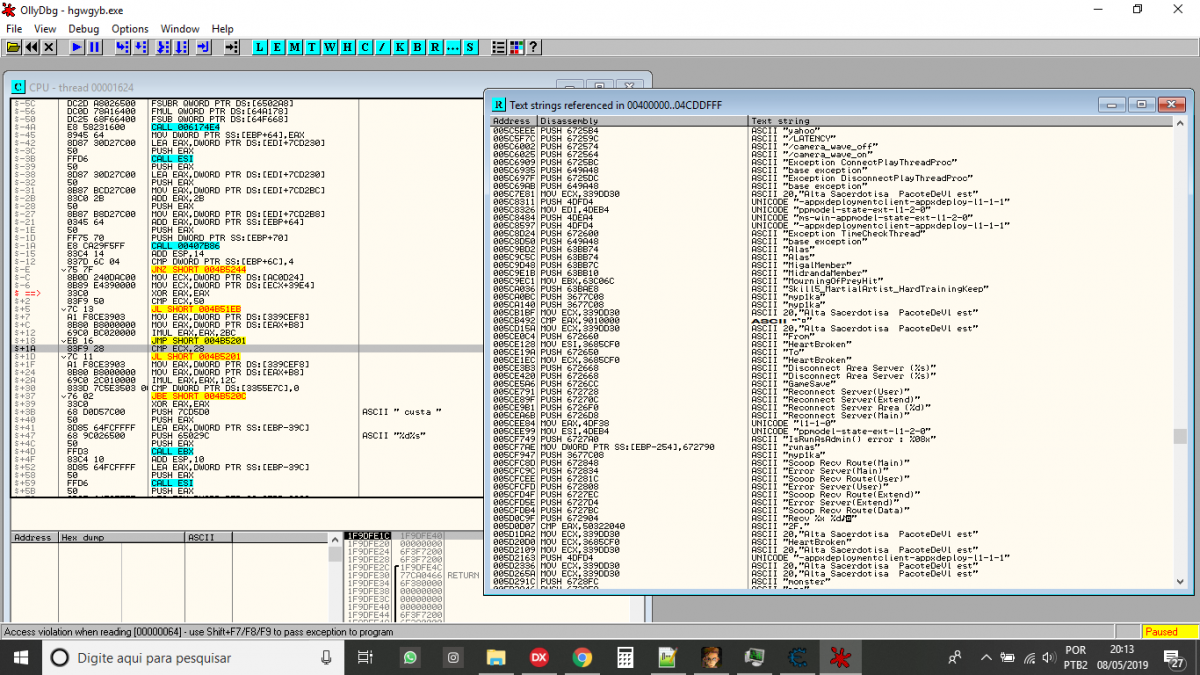
Task: Open WhatsApp from the taskbar
Action: point(410,657)
